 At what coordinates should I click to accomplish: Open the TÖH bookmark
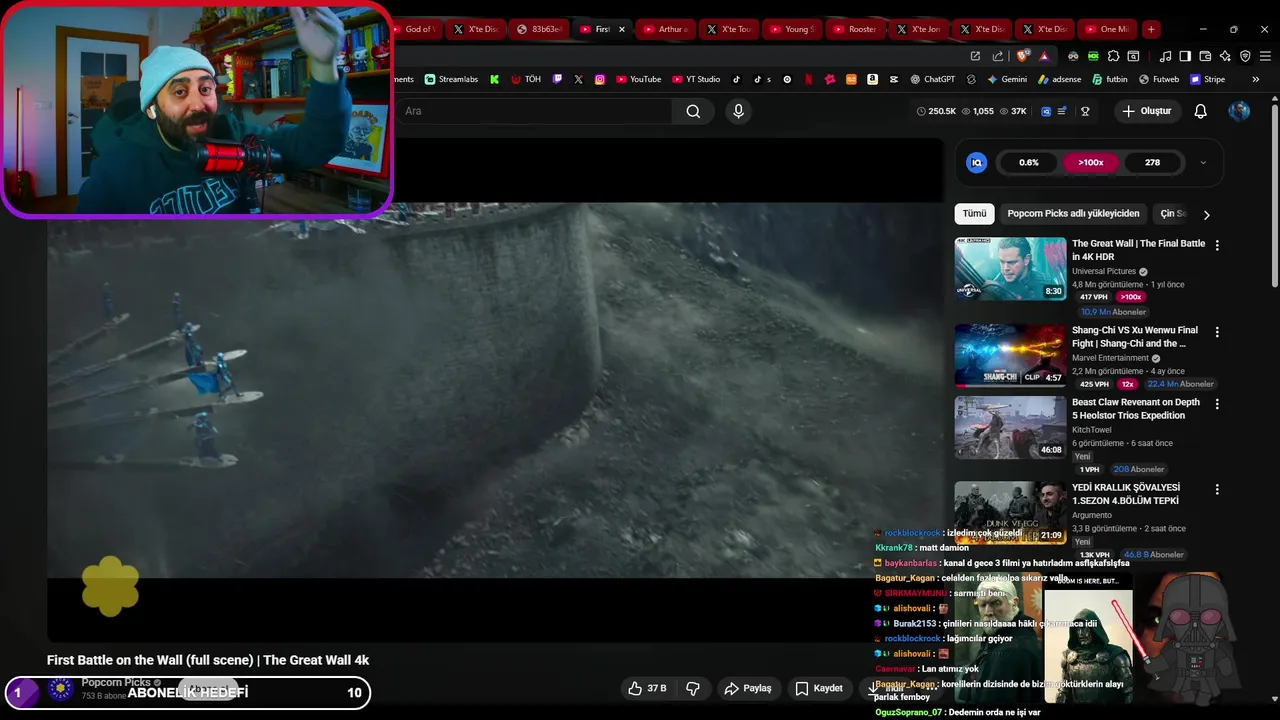tap(526, 79)
